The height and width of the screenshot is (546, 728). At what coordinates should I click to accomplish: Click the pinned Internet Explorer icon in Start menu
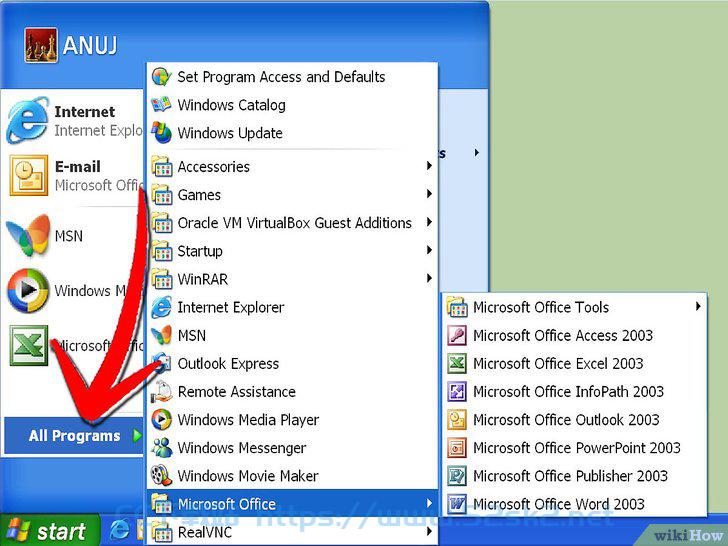pos(28,121)
